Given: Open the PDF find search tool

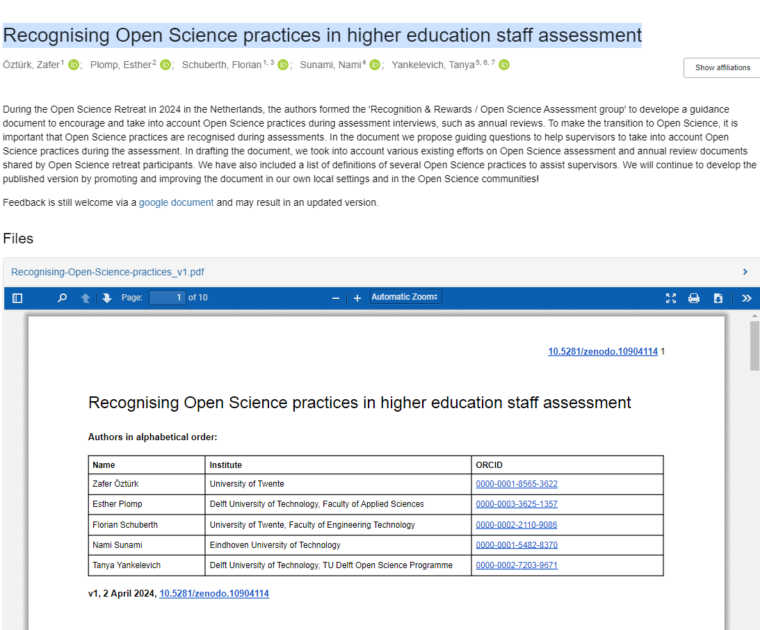Looking at the screenshot, I should point(62,298).
